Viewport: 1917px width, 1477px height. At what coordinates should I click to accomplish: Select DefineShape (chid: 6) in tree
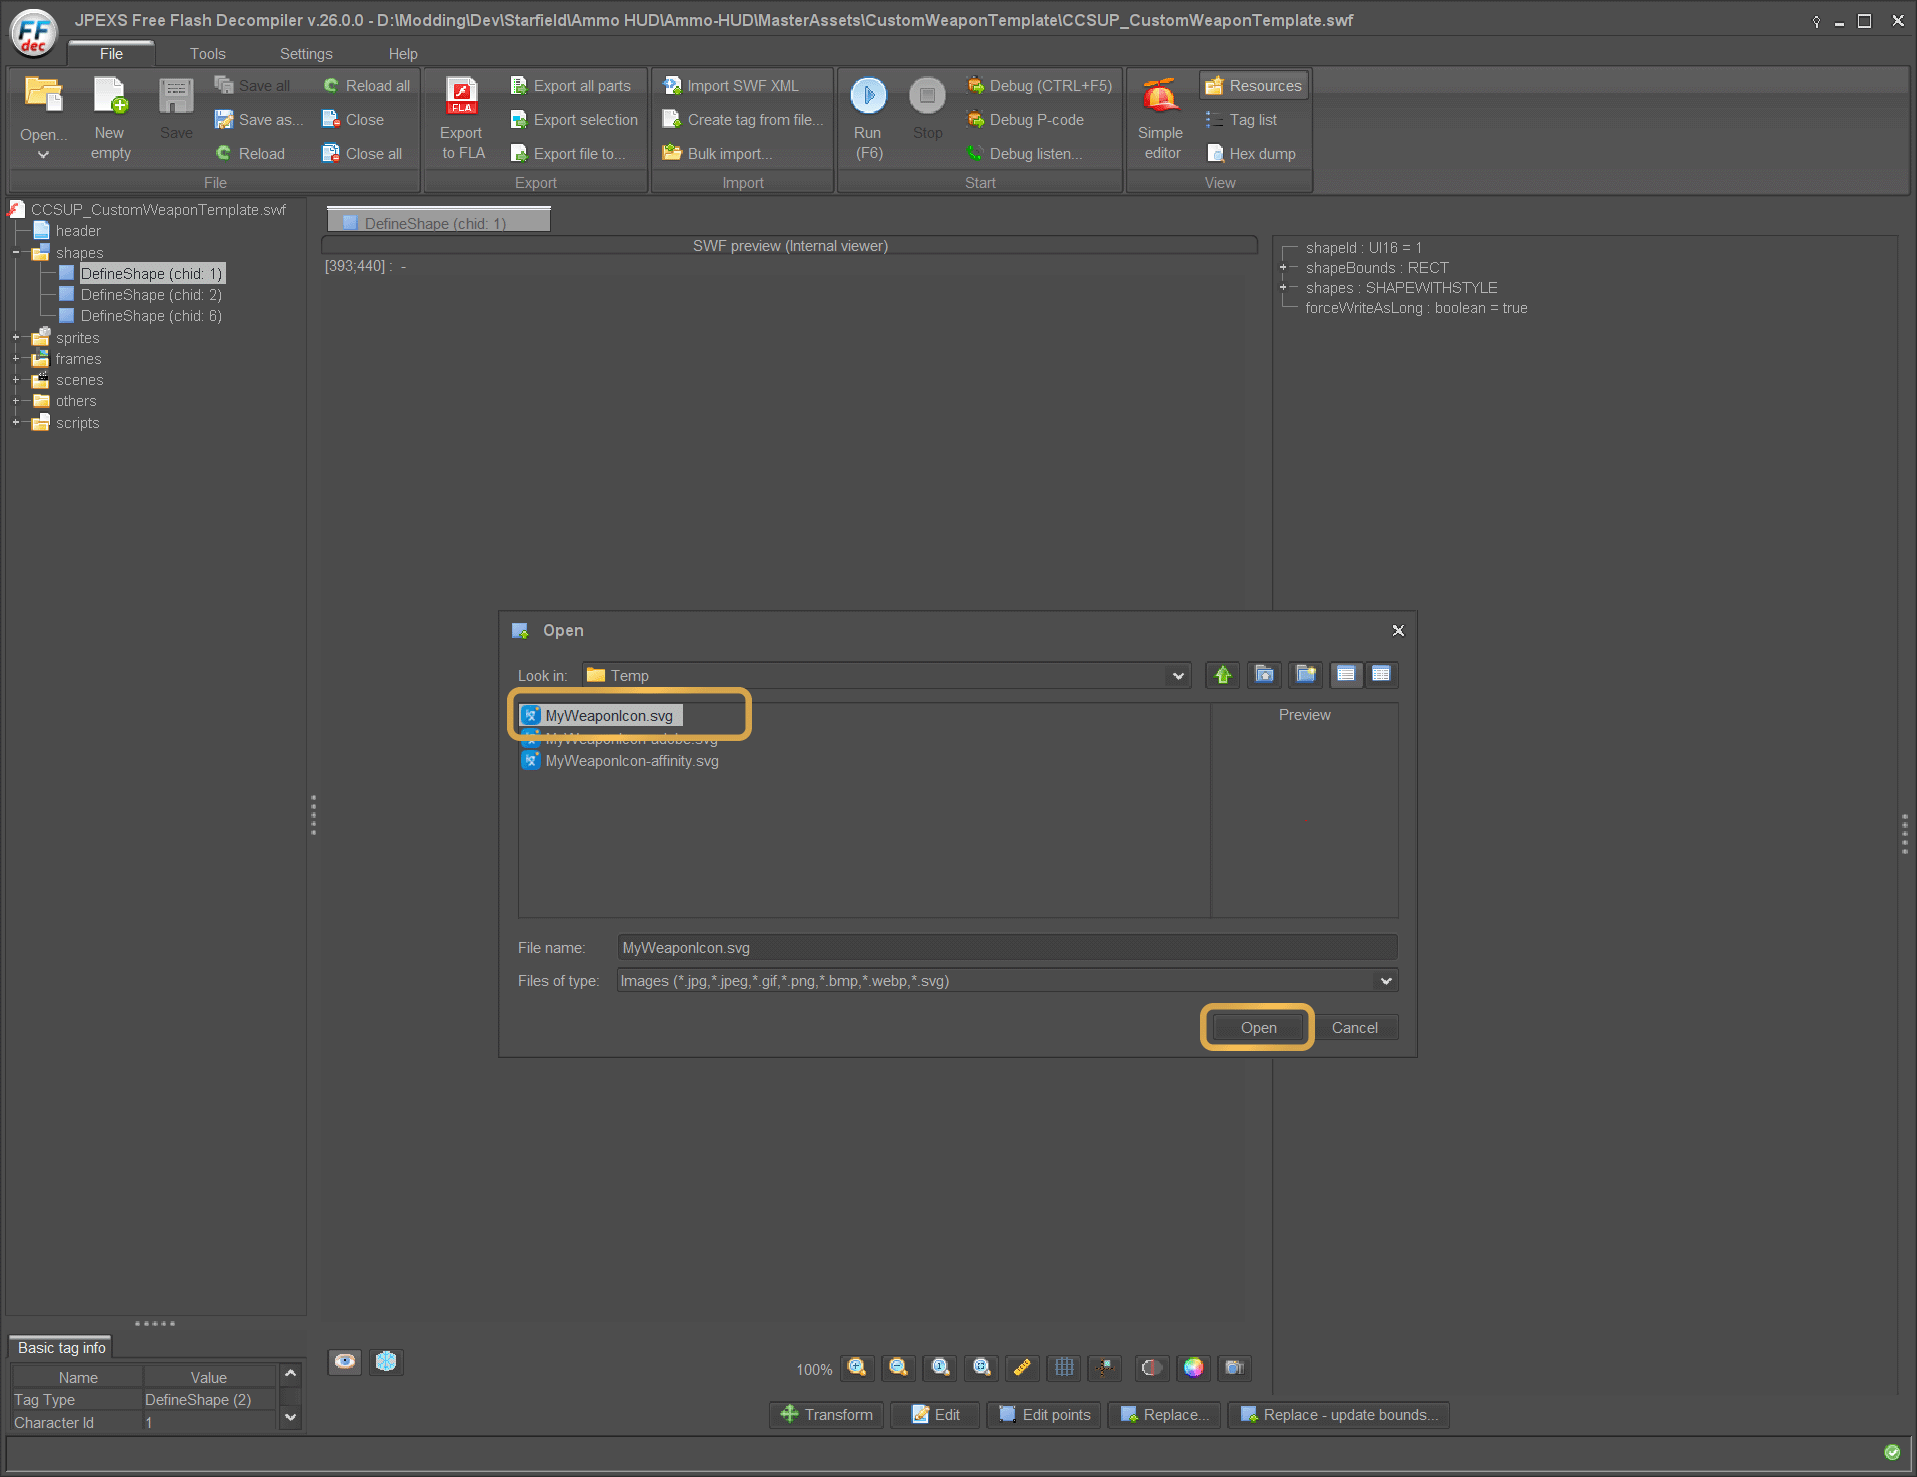[x=141, y=316]
